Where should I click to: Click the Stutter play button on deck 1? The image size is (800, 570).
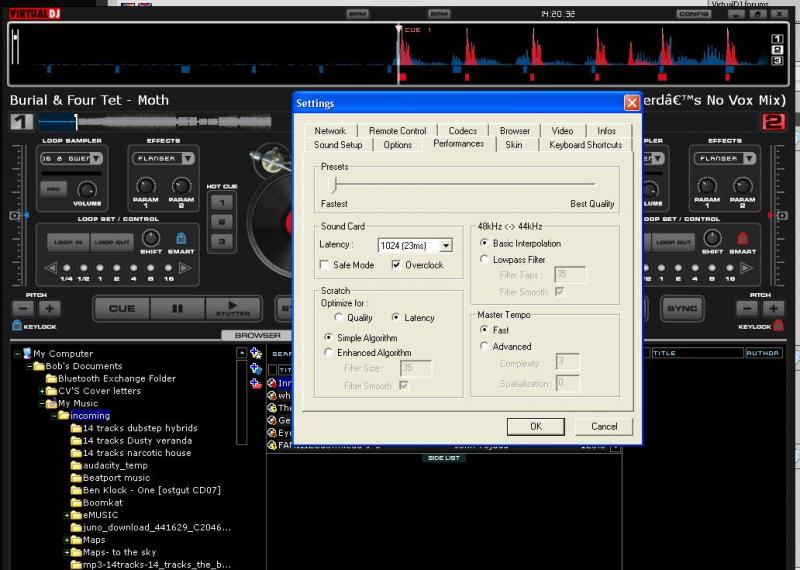[x=233, y=308]
